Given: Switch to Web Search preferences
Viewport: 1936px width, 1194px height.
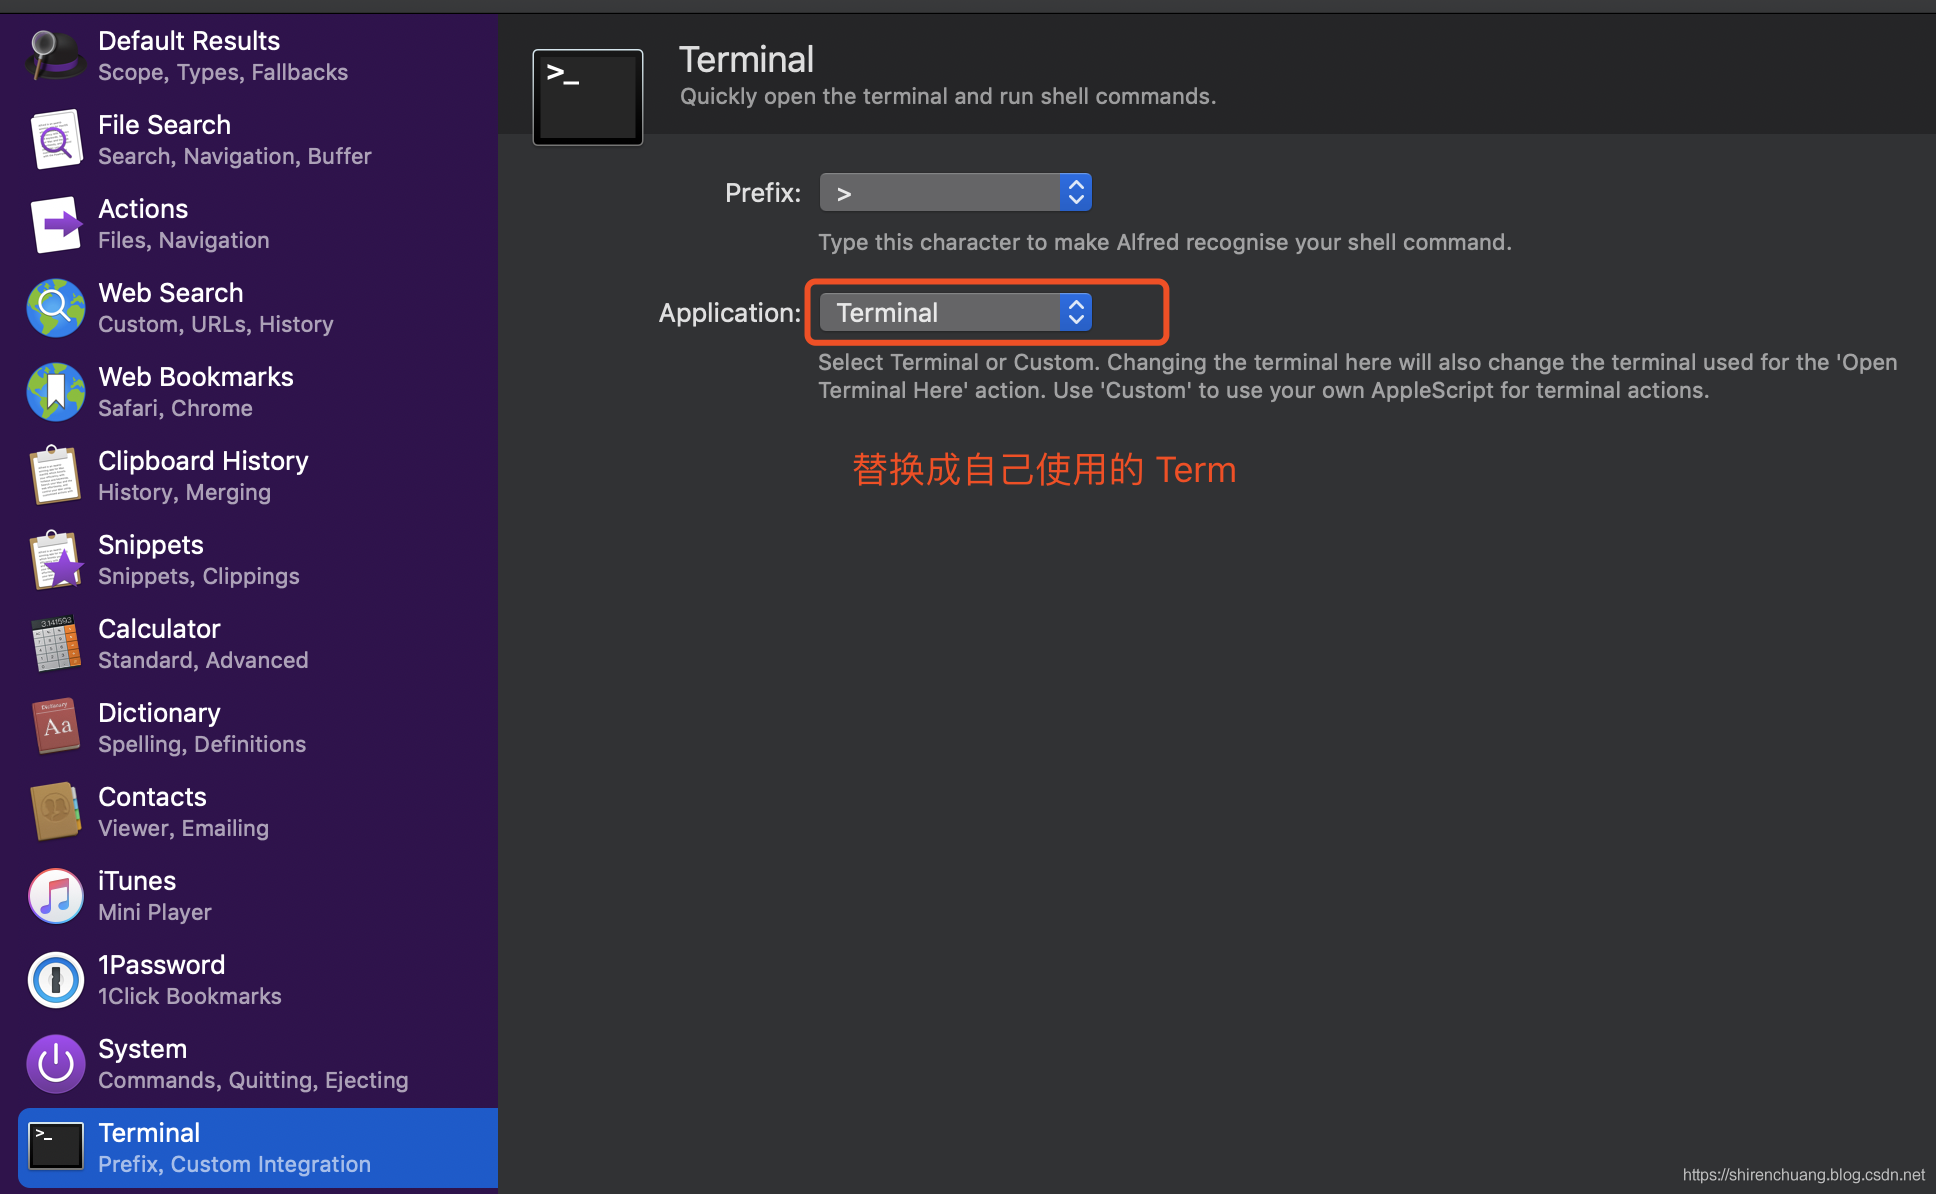Looking at the screenshot, I should [x=258, y=307].
